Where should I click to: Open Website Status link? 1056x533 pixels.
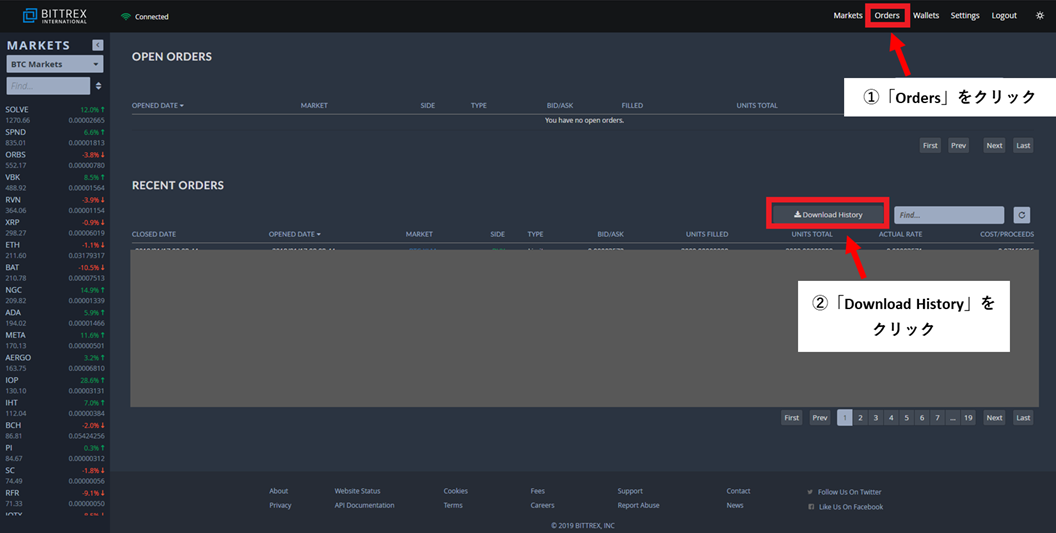pos(357,491)
